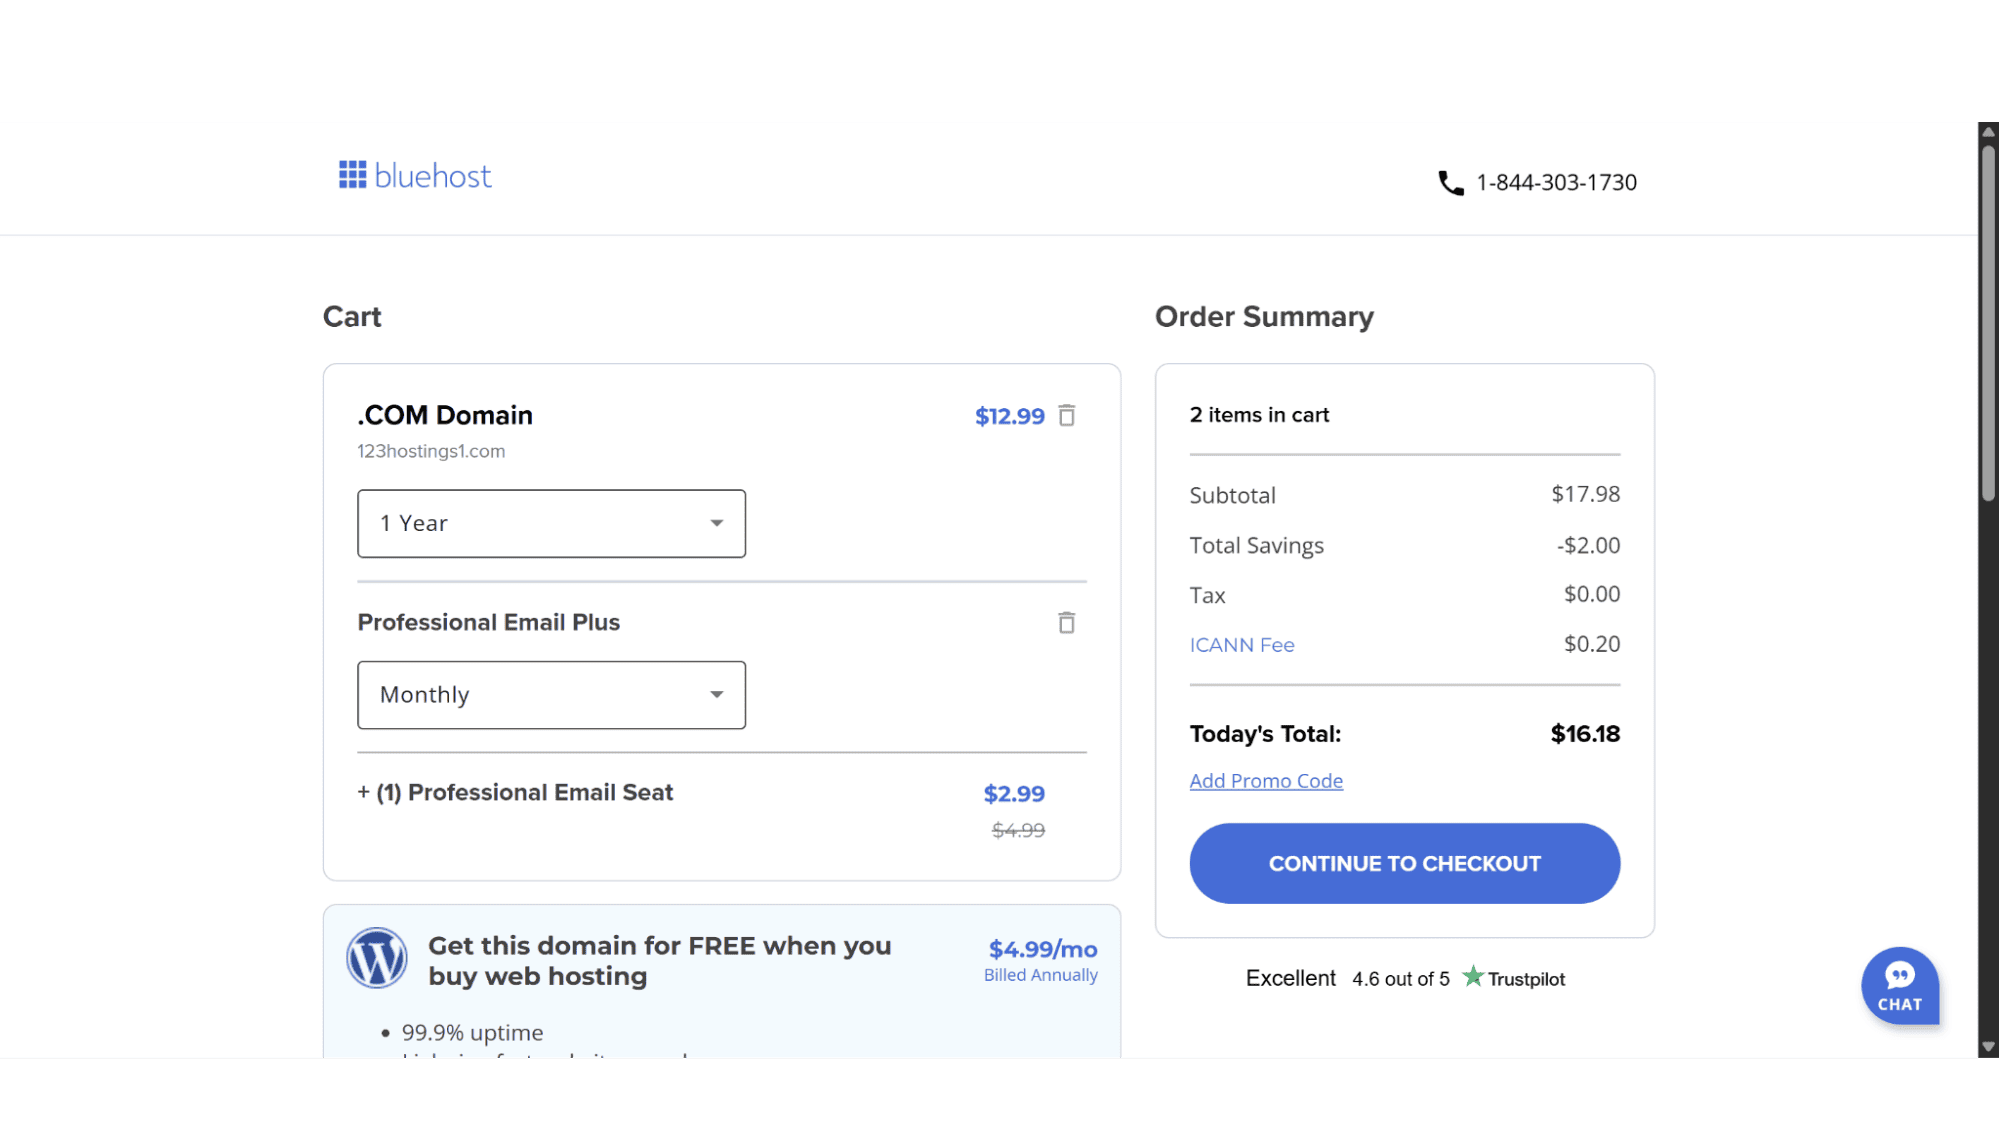Click the page scrollbar thumb
Viewport: 1999px width, 1125px height.
[x=1988, y=324]
